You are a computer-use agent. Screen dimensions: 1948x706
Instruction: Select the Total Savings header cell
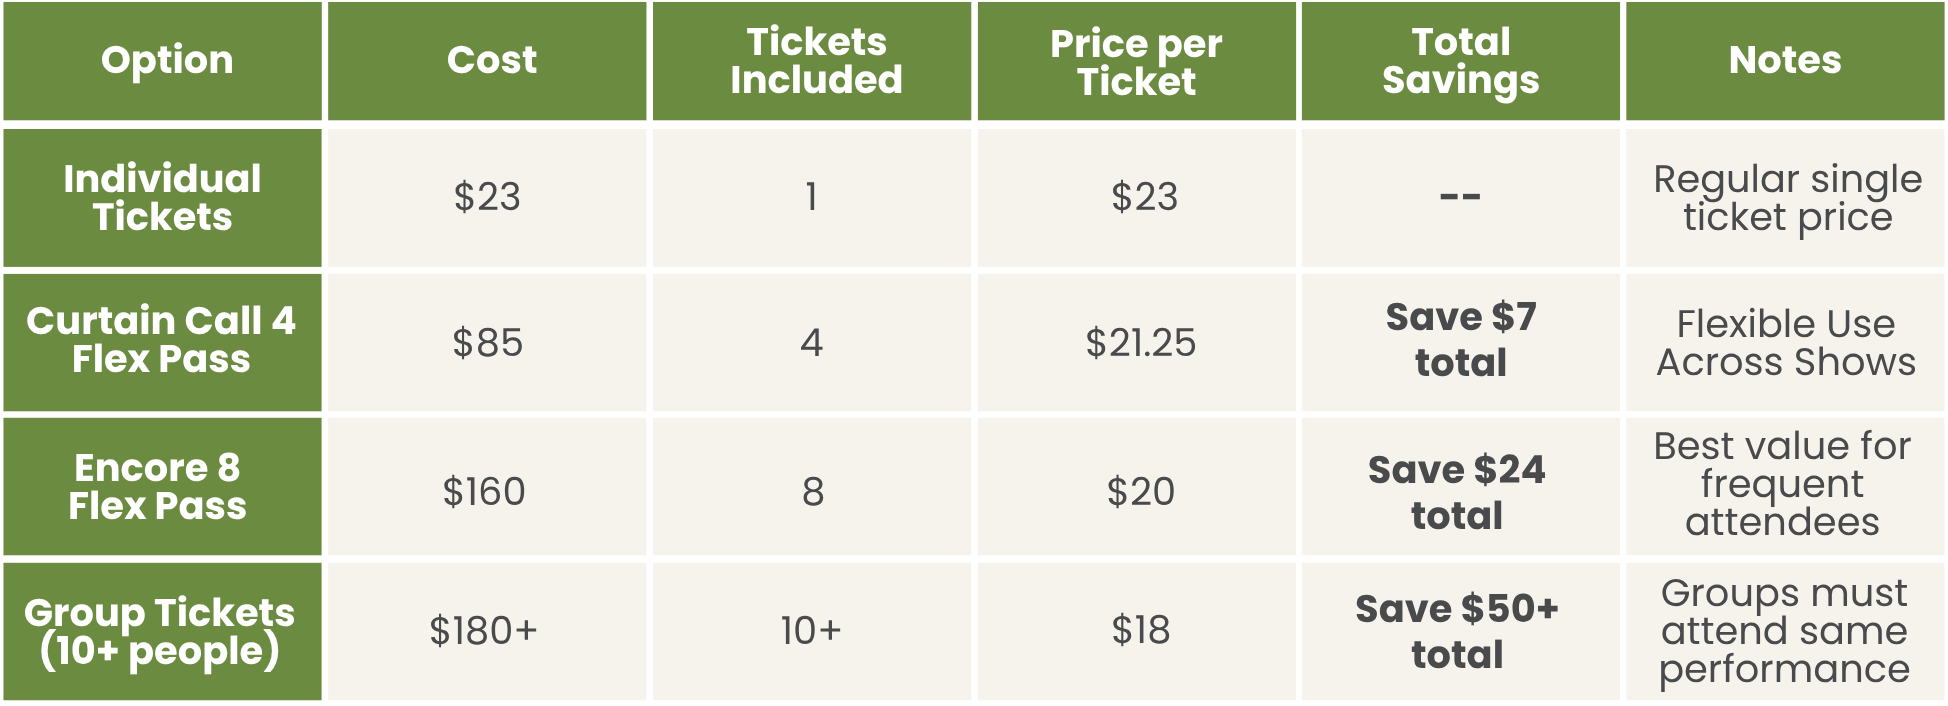click(x=1461, y=61)
